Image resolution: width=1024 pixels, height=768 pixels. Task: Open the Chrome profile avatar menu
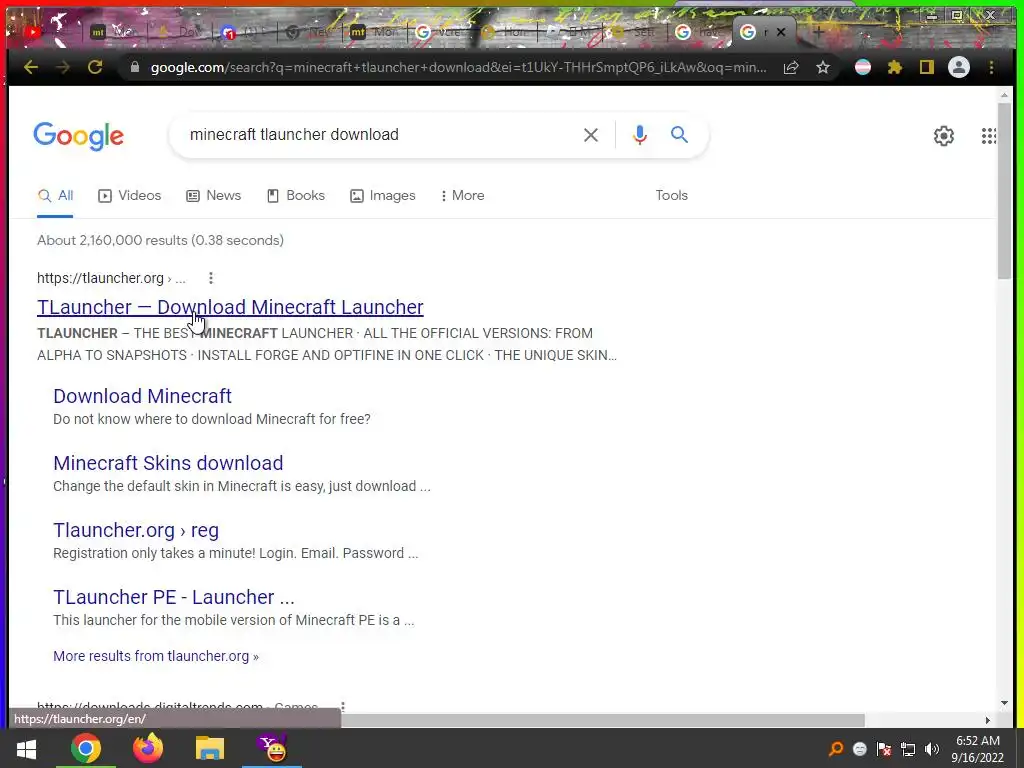(x=959, y=67)
